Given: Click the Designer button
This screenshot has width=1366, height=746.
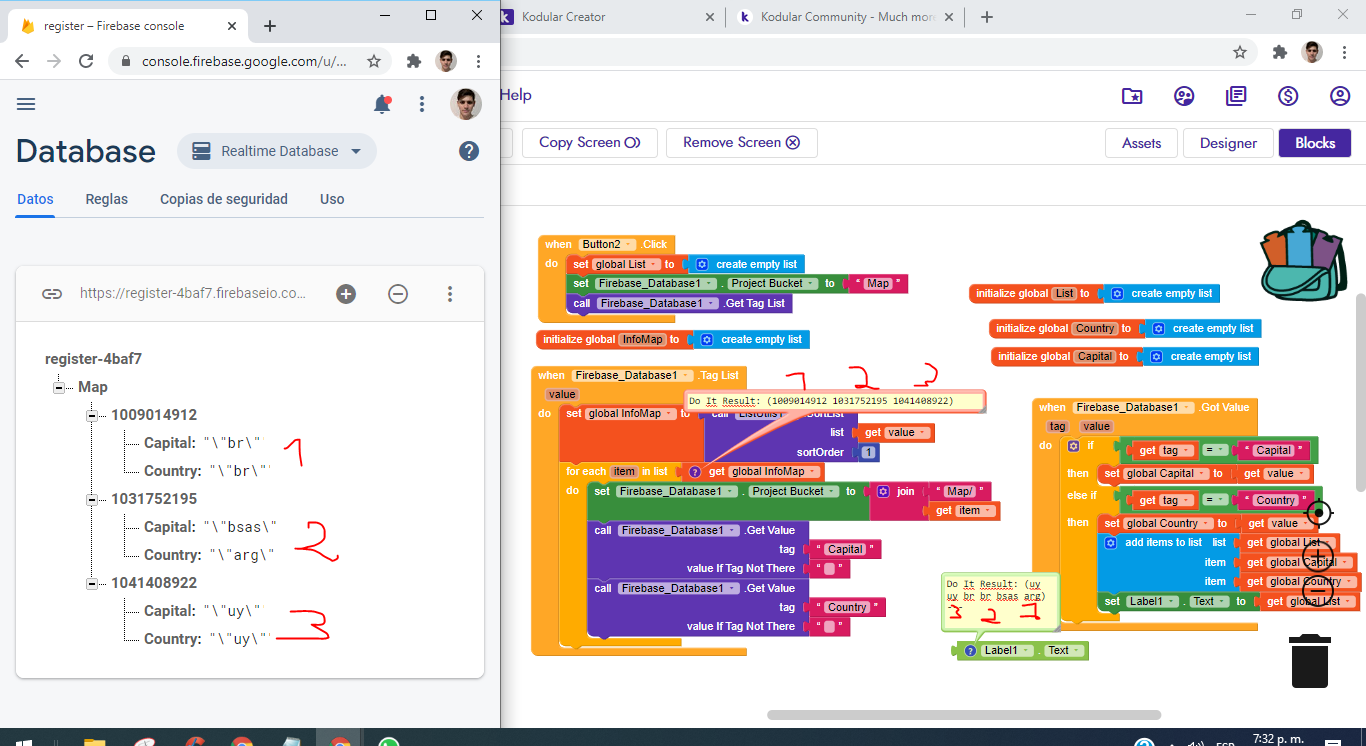Looking at the screenshot, I should 1228,143.
